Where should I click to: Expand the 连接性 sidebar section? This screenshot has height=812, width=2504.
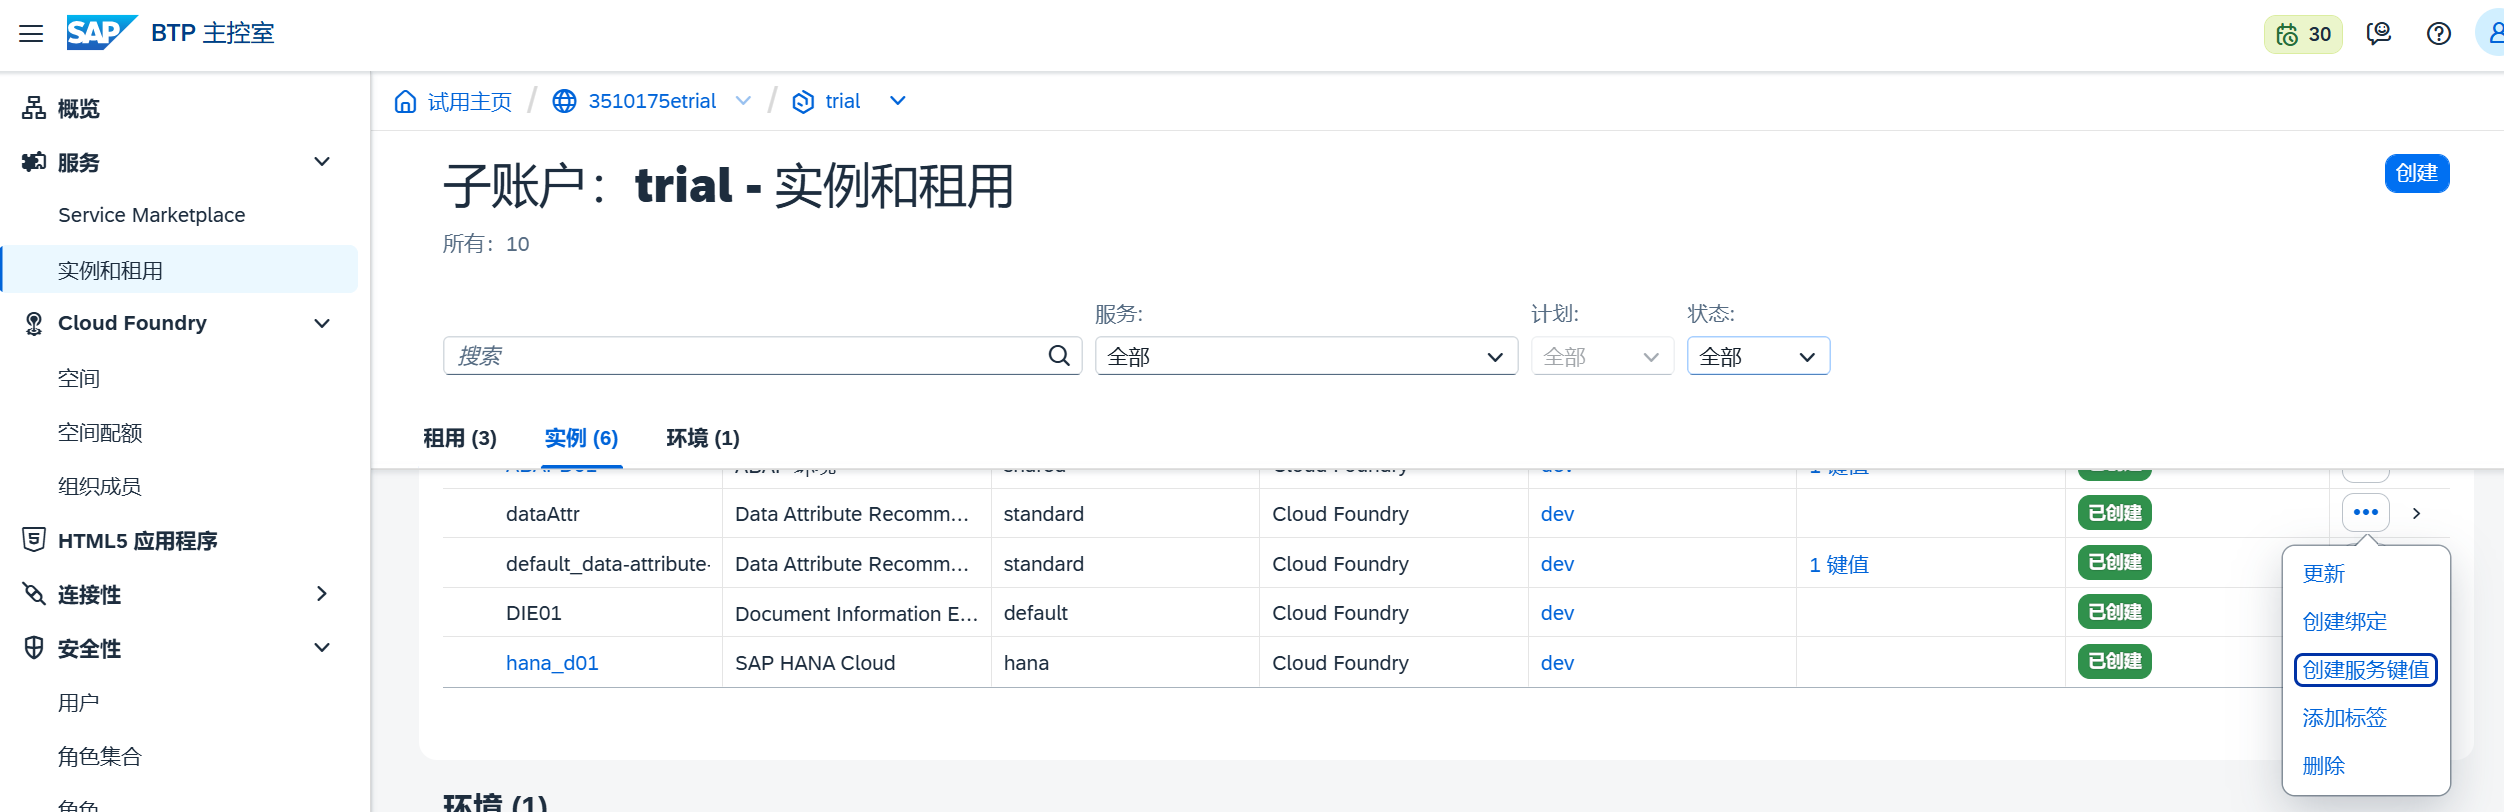[322, 594]
